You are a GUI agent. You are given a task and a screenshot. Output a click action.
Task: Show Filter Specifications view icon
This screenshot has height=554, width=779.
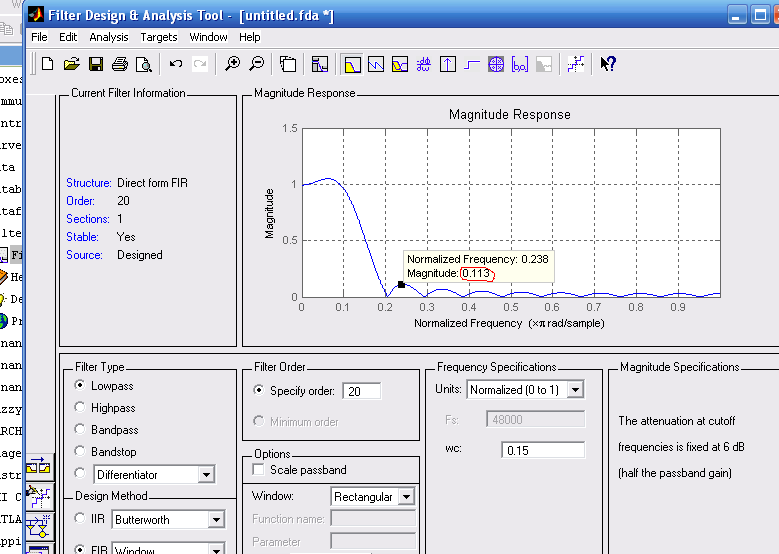pyautogui.click(x=320, y=64)
